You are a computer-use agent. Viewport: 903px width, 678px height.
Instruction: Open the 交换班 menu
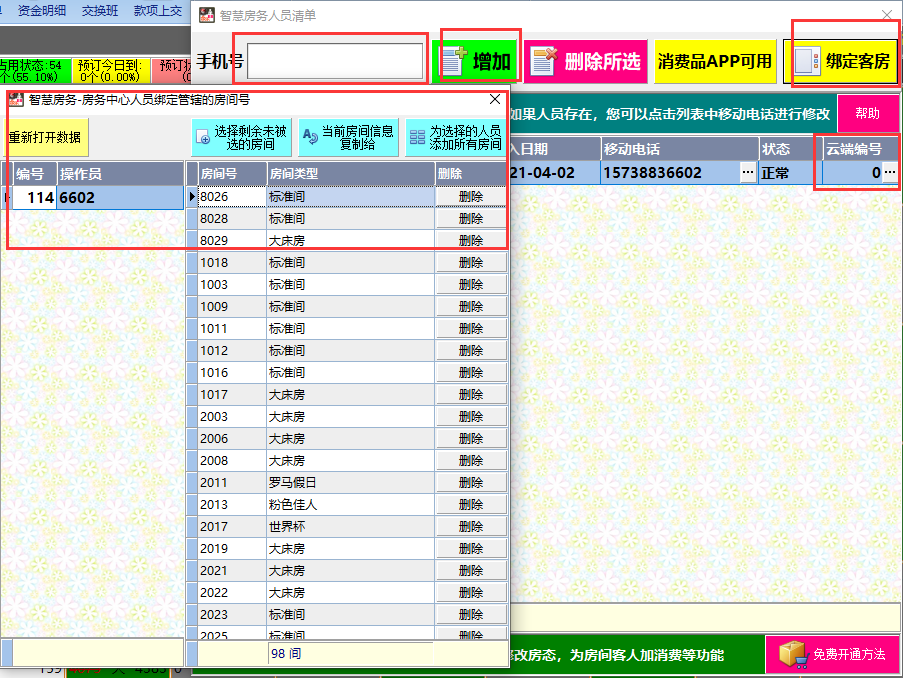[98, 12]
